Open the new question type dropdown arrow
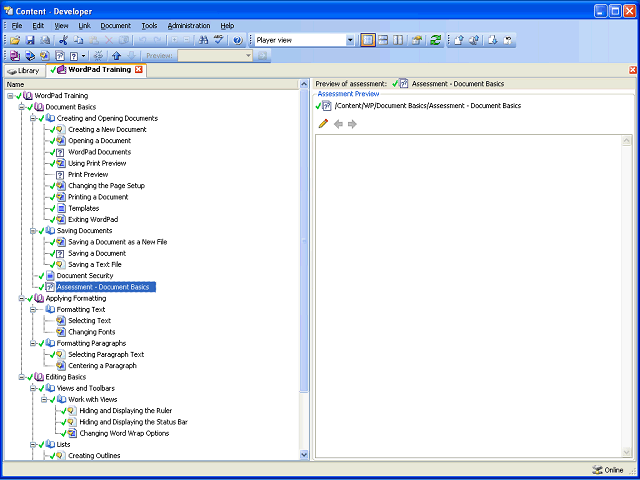Viewport: 640px width, 480px height. coord(83,56)
